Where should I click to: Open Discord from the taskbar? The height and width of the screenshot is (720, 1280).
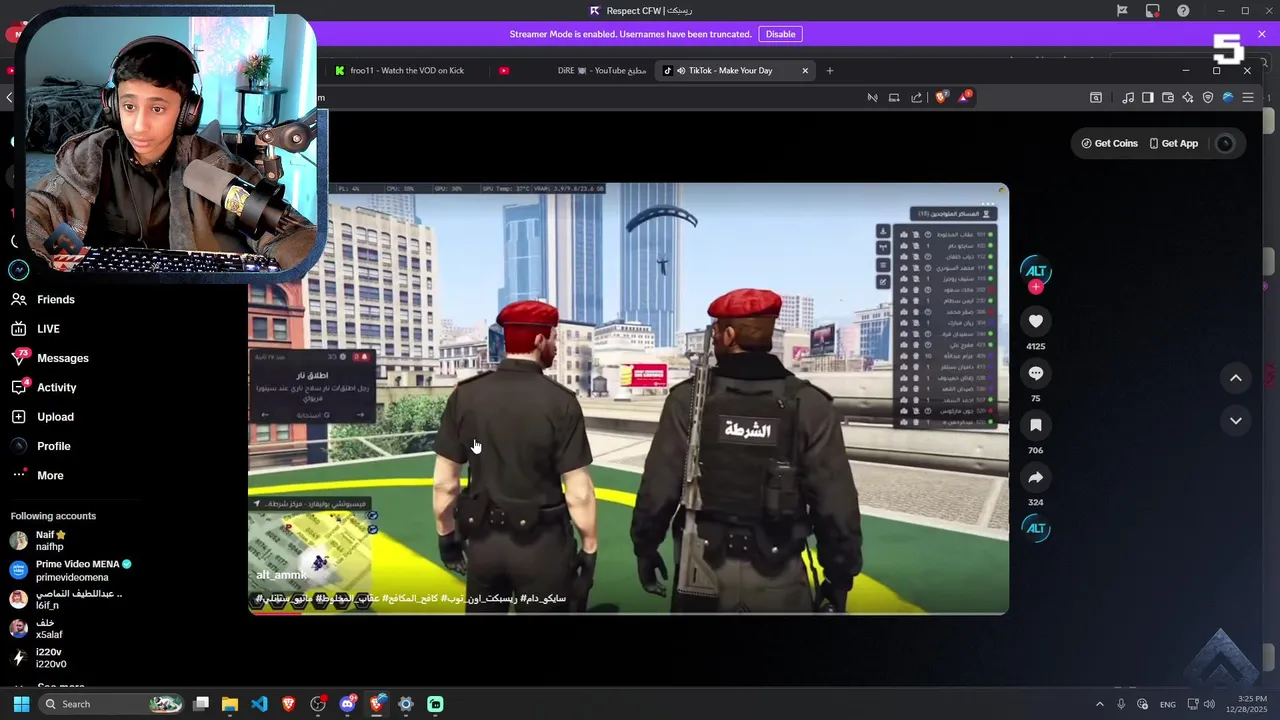point(347,704)
